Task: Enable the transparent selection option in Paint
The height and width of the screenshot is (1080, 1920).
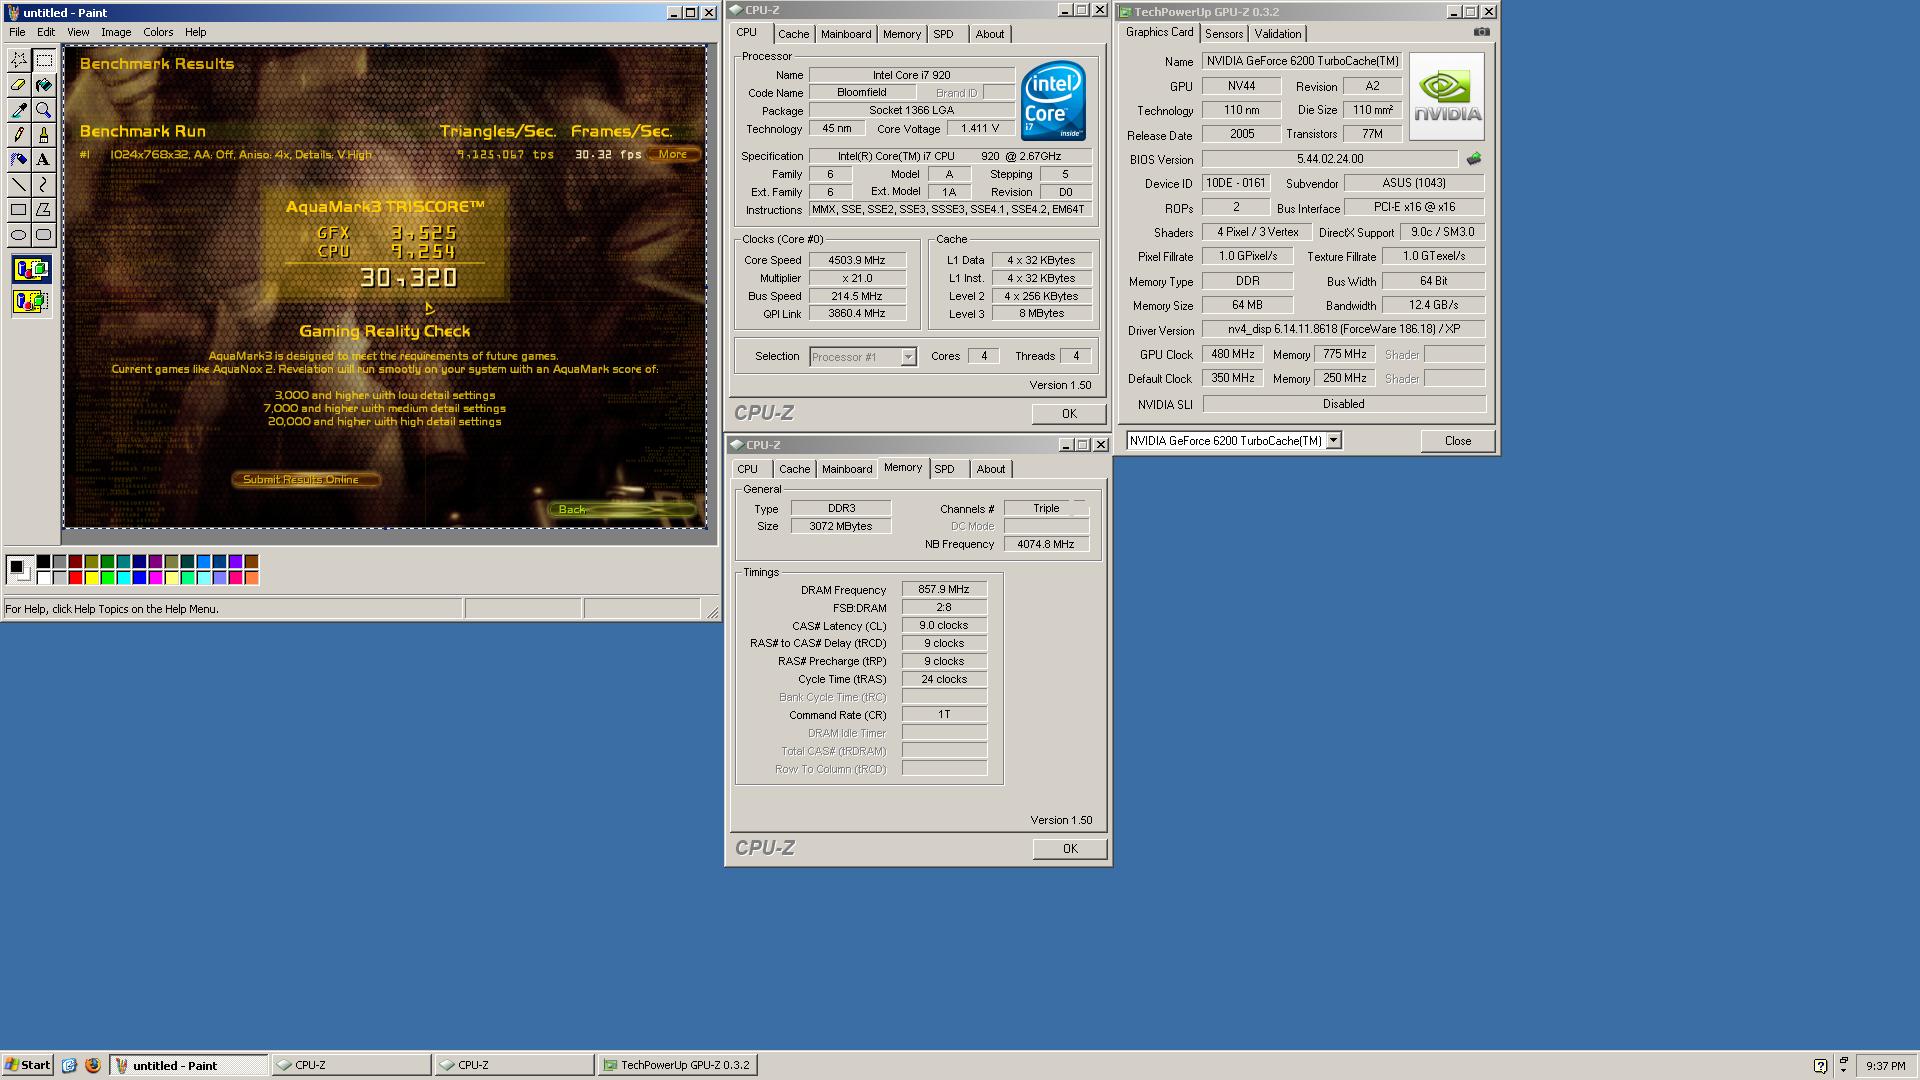Action: coord(31,300)
